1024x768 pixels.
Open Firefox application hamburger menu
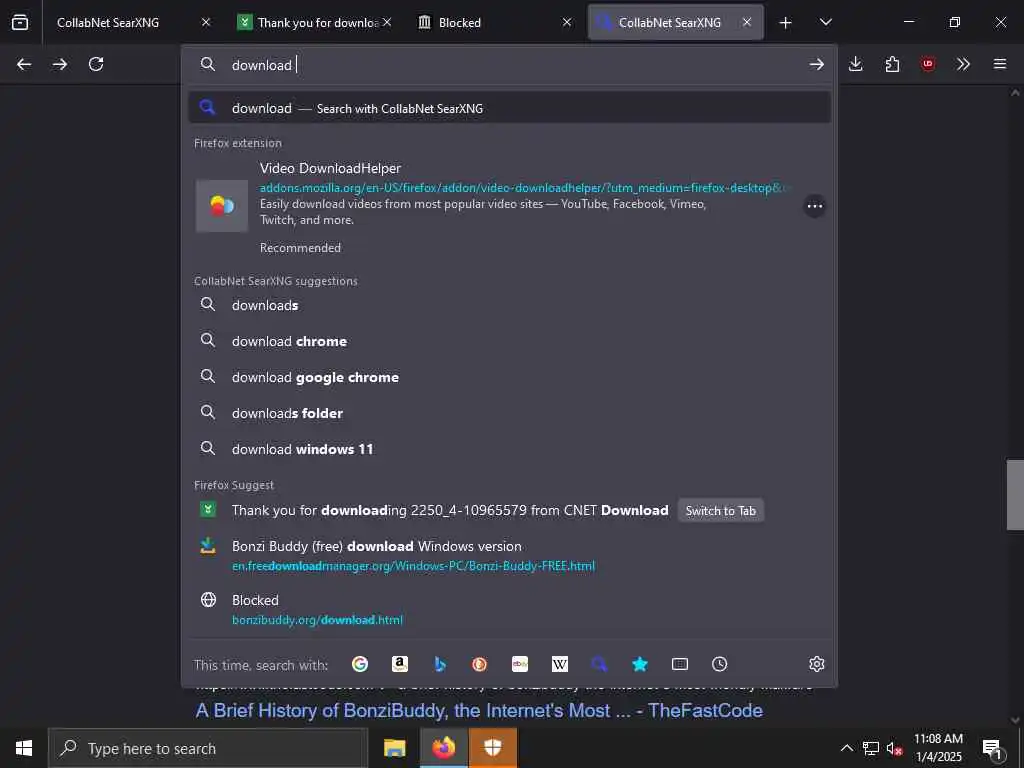click(x=1000, y=64)
